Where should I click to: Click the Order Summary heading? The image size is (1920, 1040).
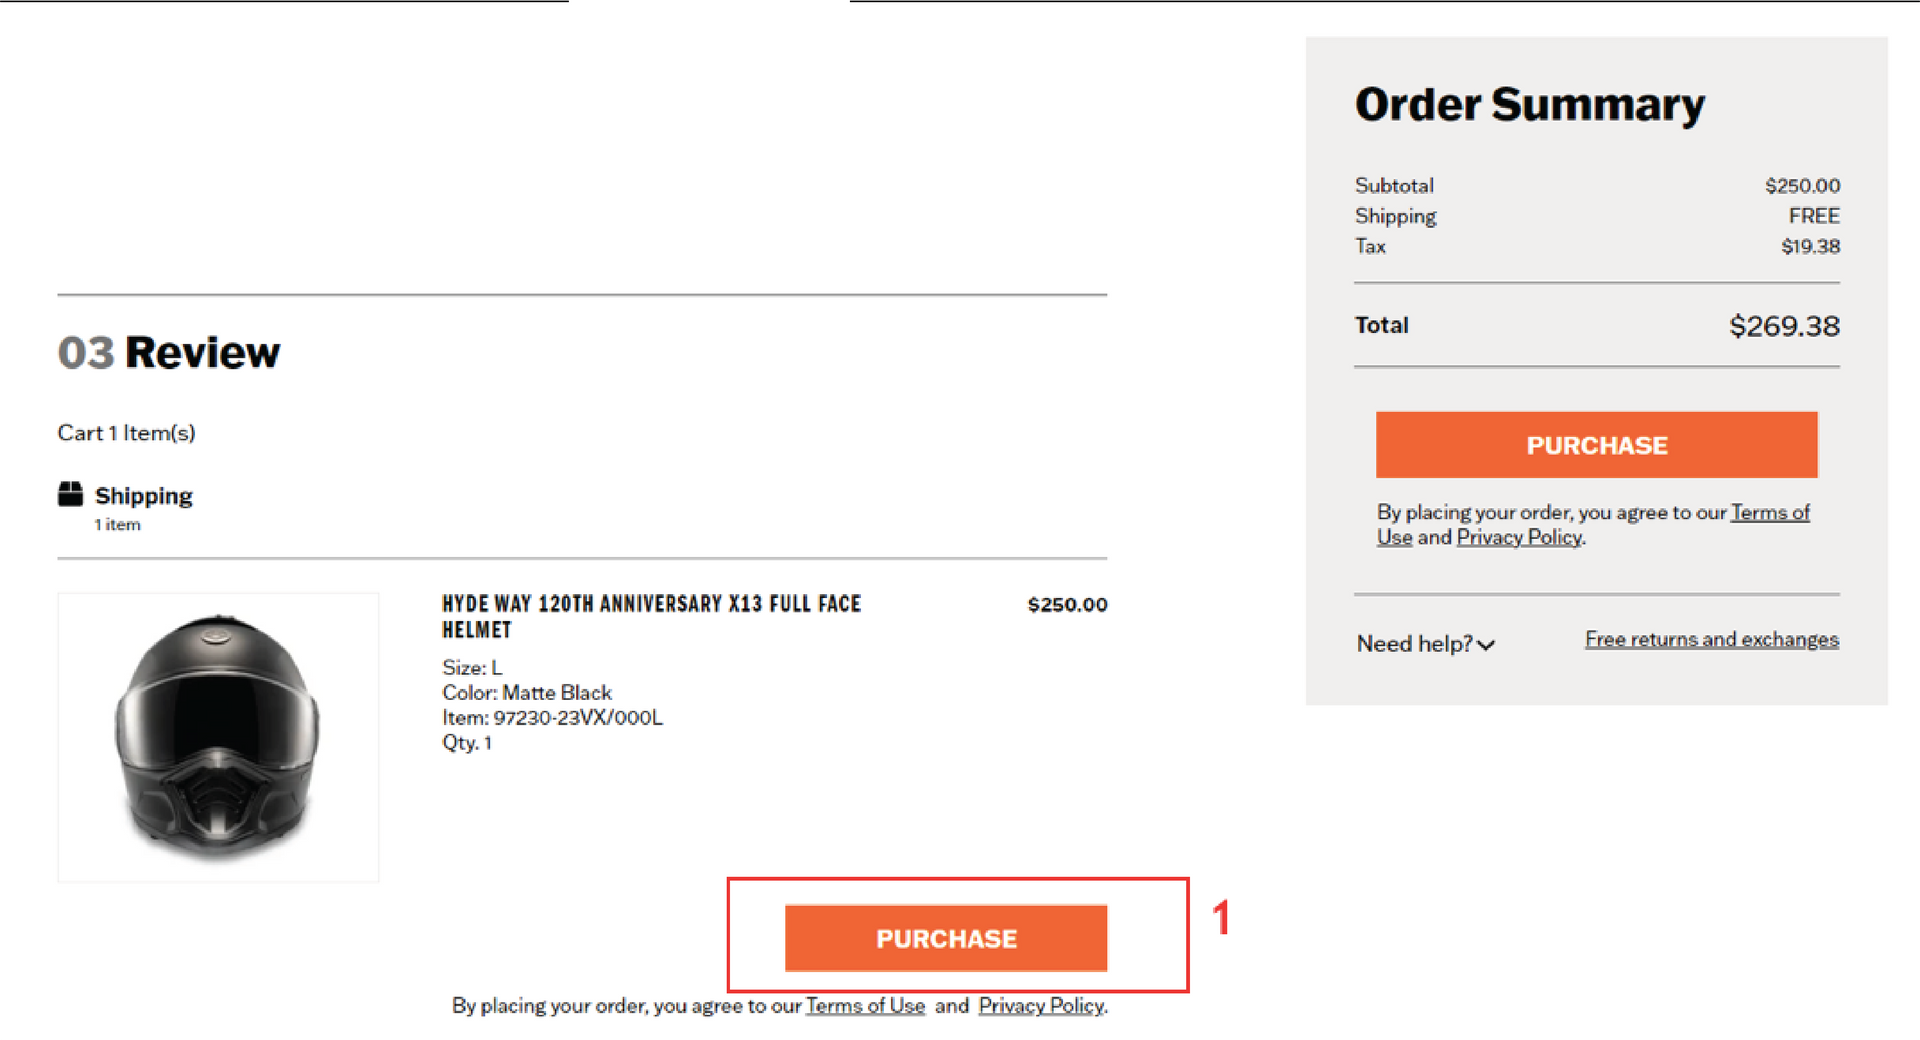1530,104
